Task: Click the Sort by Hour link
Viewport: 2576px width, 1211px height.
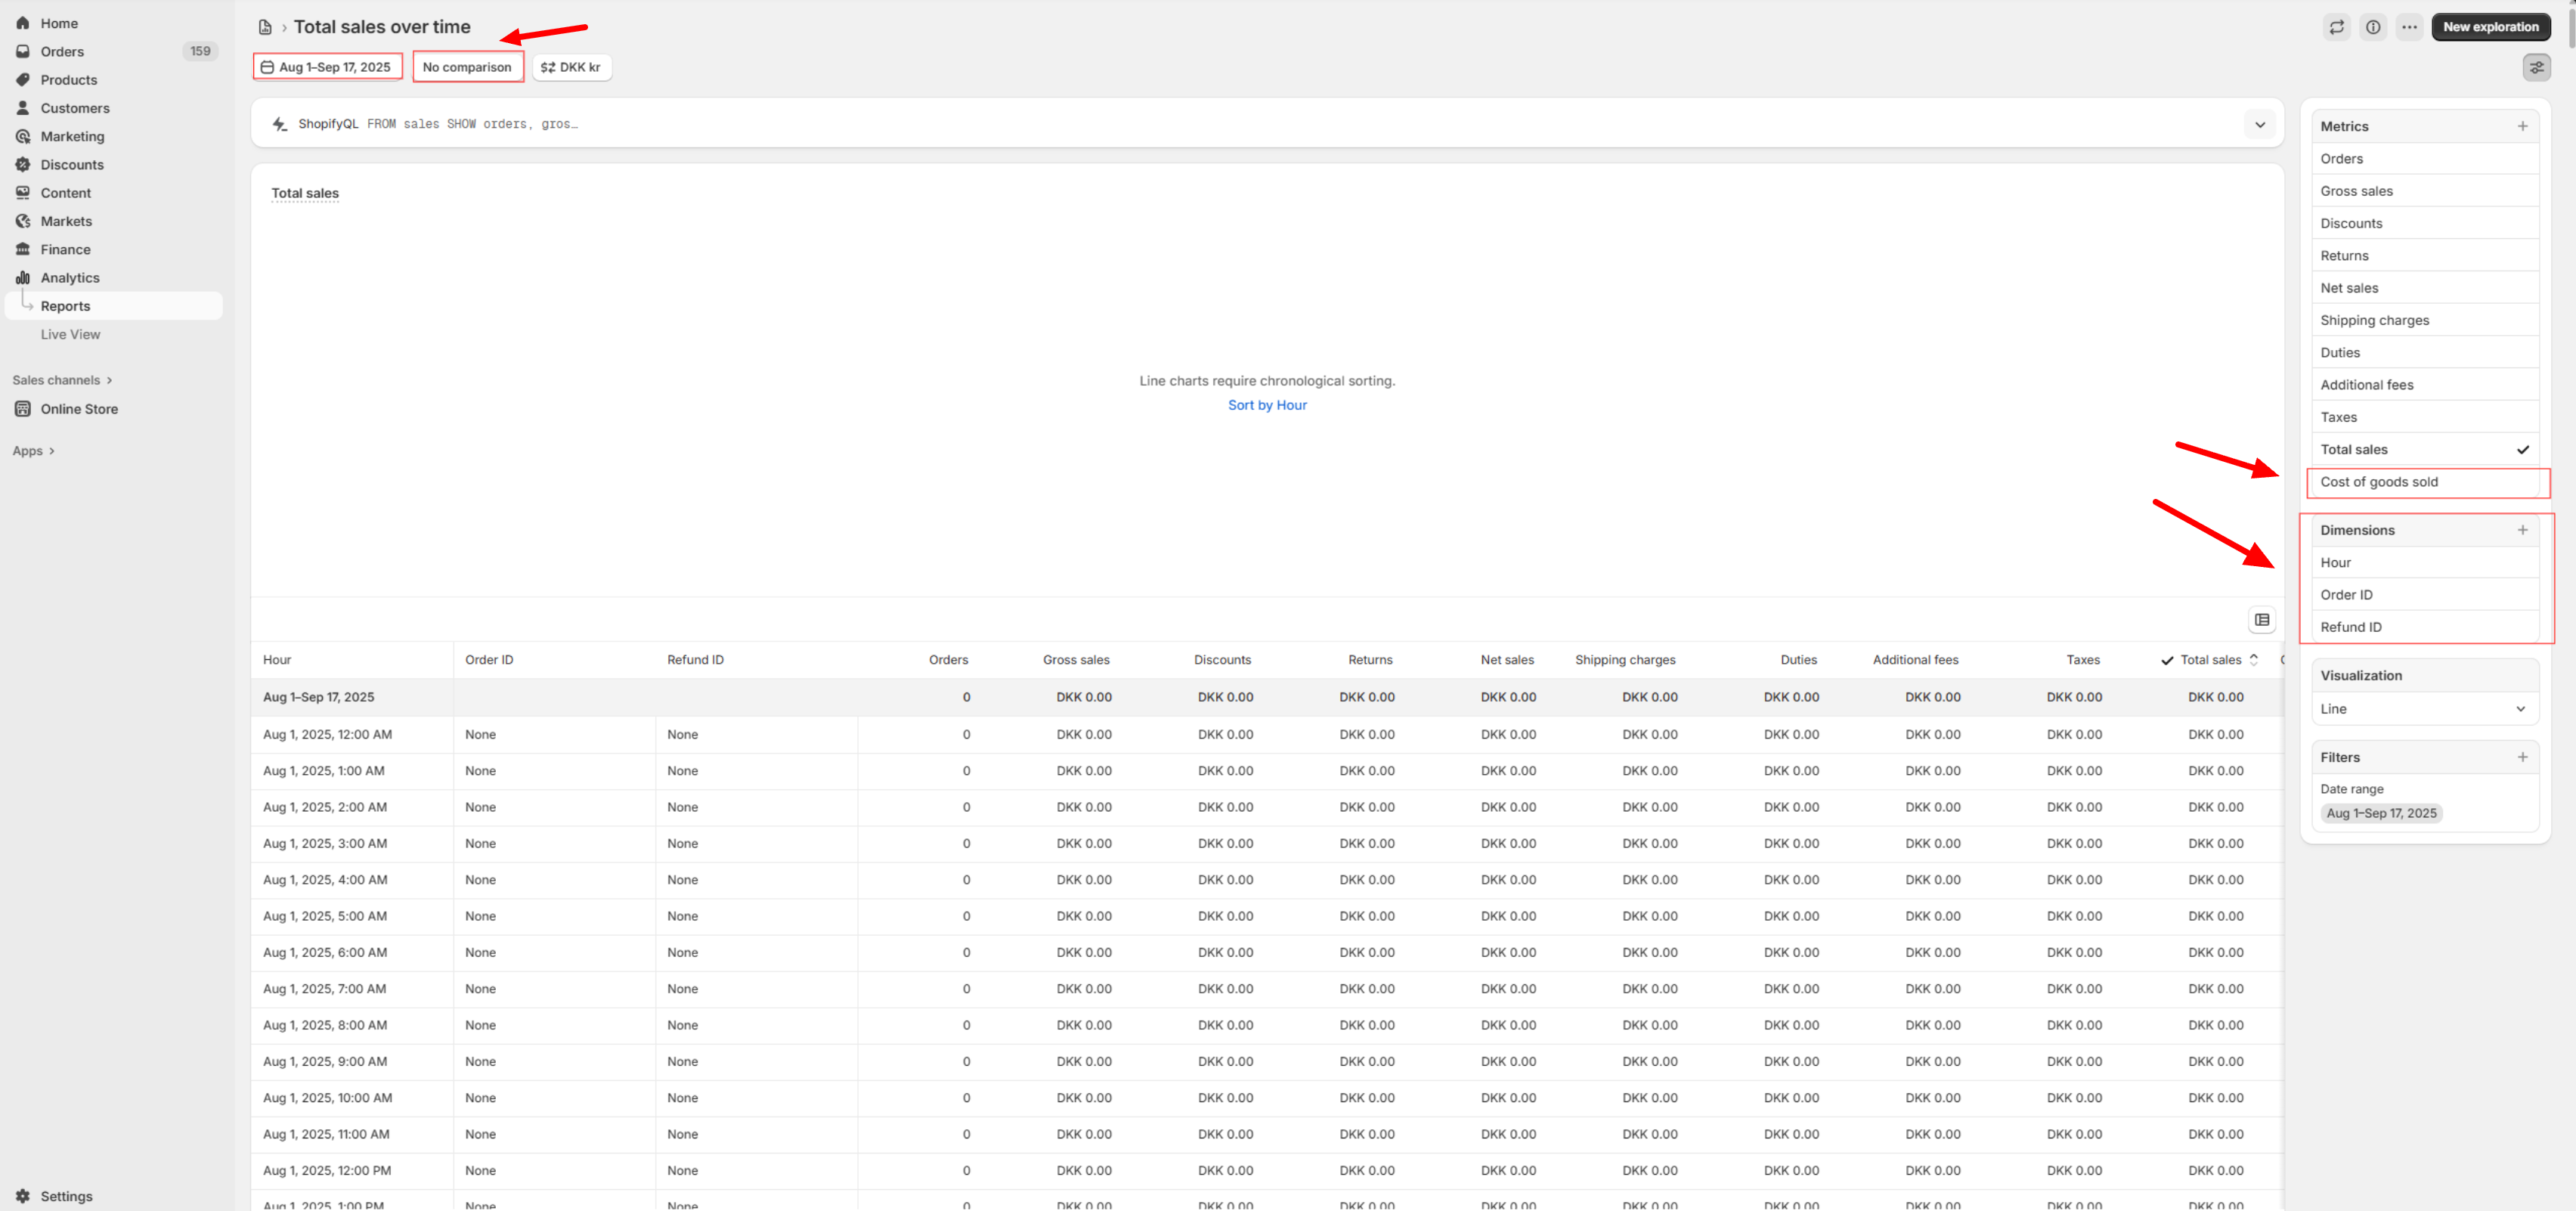Action: 1267,405
